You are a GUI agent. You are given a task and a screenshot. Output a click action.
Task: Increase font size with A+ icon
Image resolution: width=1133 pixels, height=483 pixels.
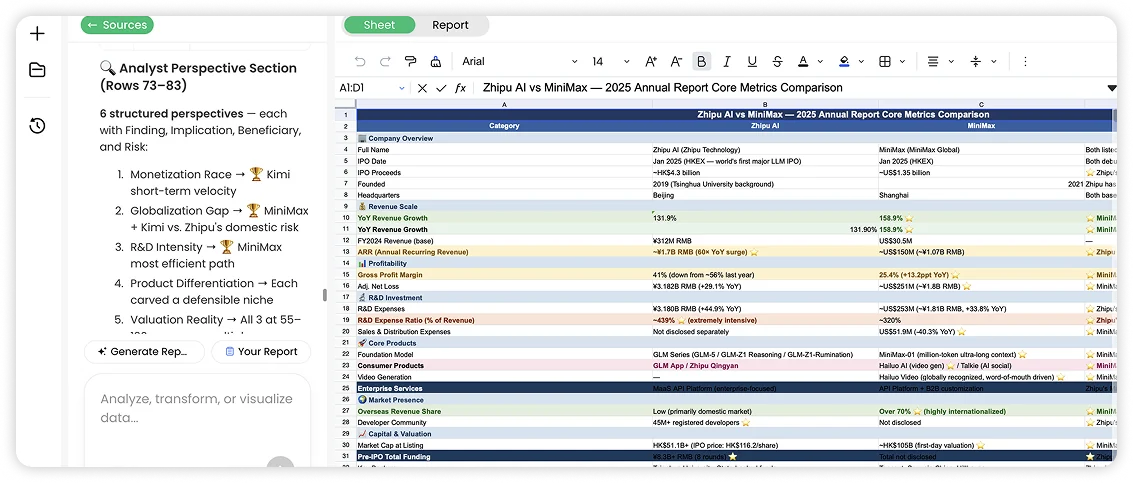click(651, 61)
